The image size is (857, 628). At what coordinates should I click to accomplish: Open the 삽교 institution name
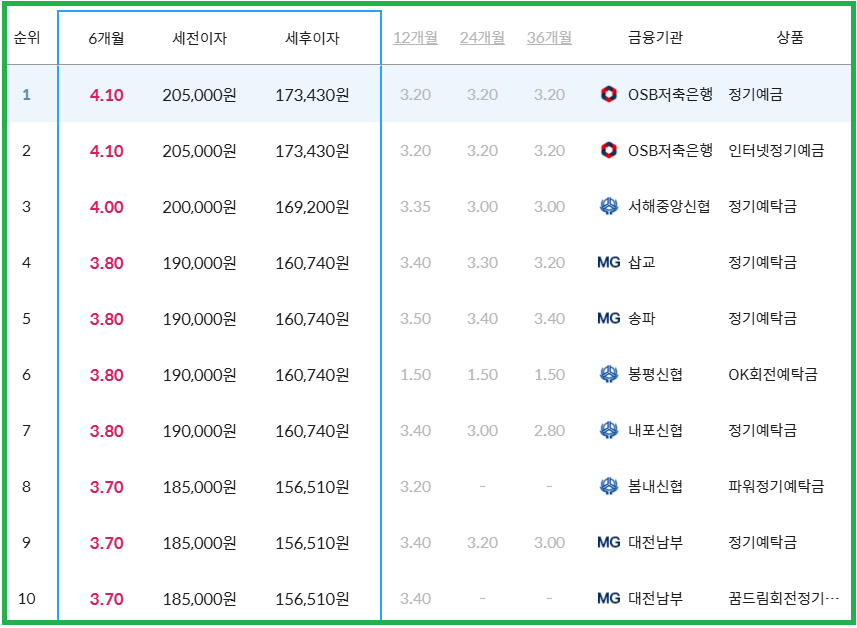click(642, 262)
